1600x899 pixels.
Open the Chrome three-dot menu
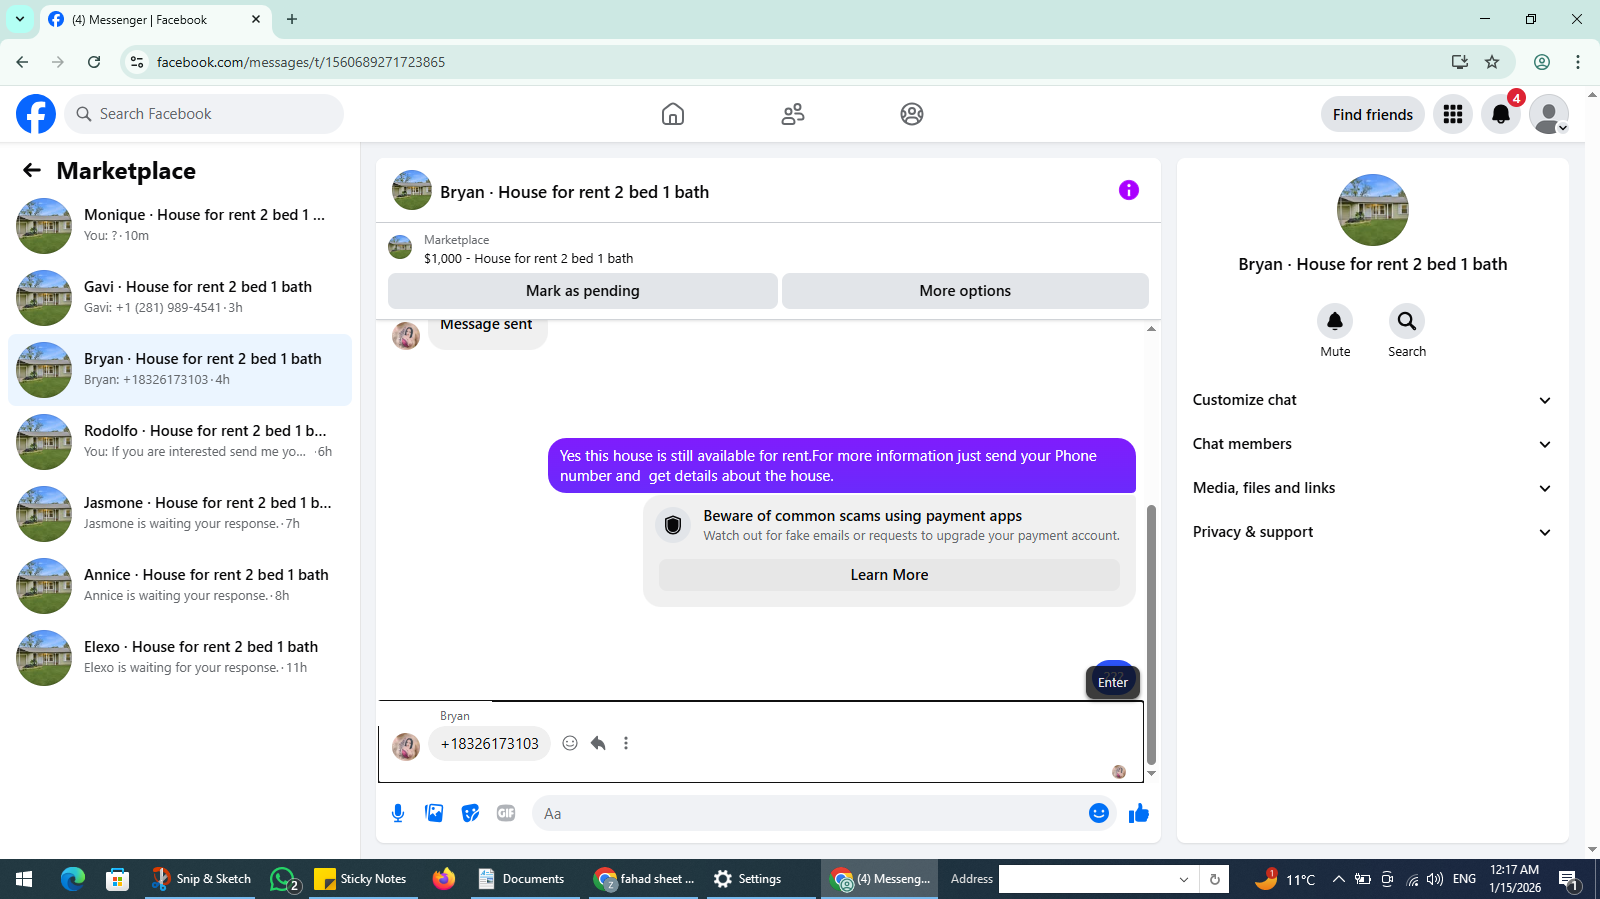click(x=1578, y=62)
